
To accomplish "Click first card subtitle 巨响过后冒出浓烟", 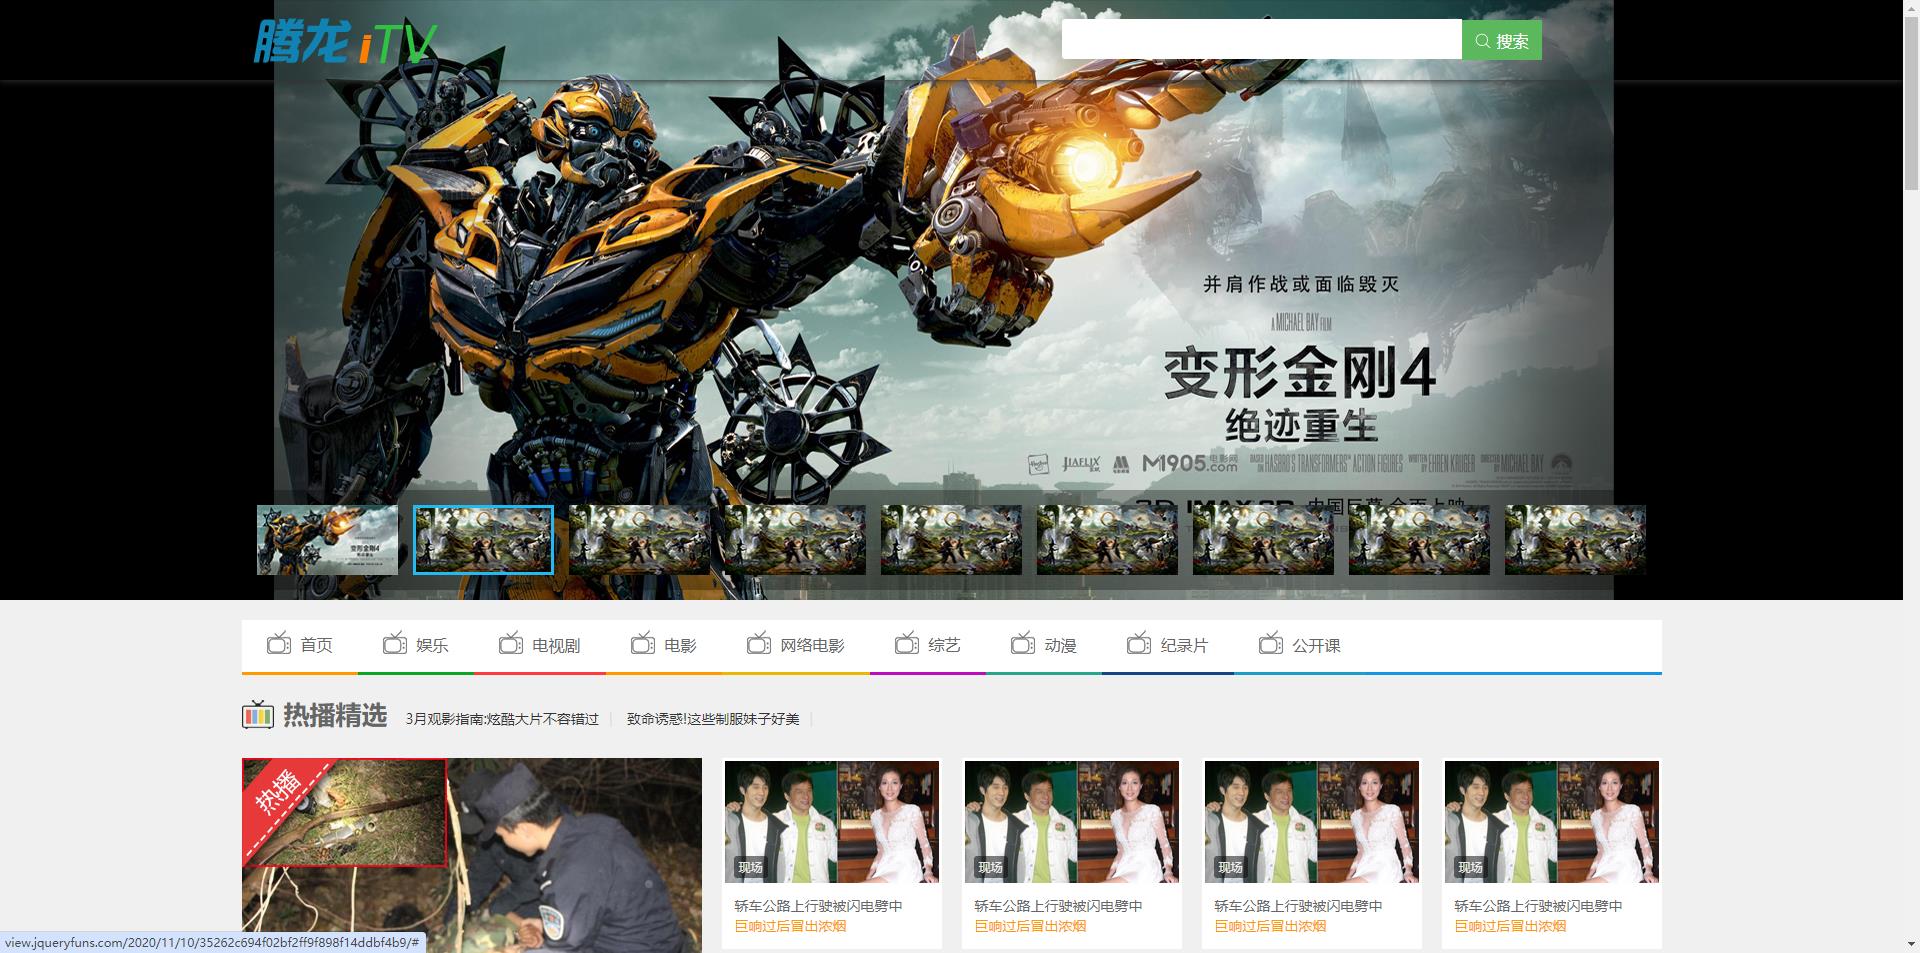I will coord(790,926).
